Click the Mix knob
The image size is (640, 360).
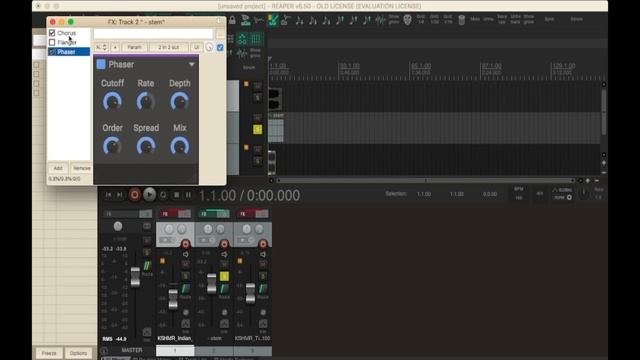point(180,146)
